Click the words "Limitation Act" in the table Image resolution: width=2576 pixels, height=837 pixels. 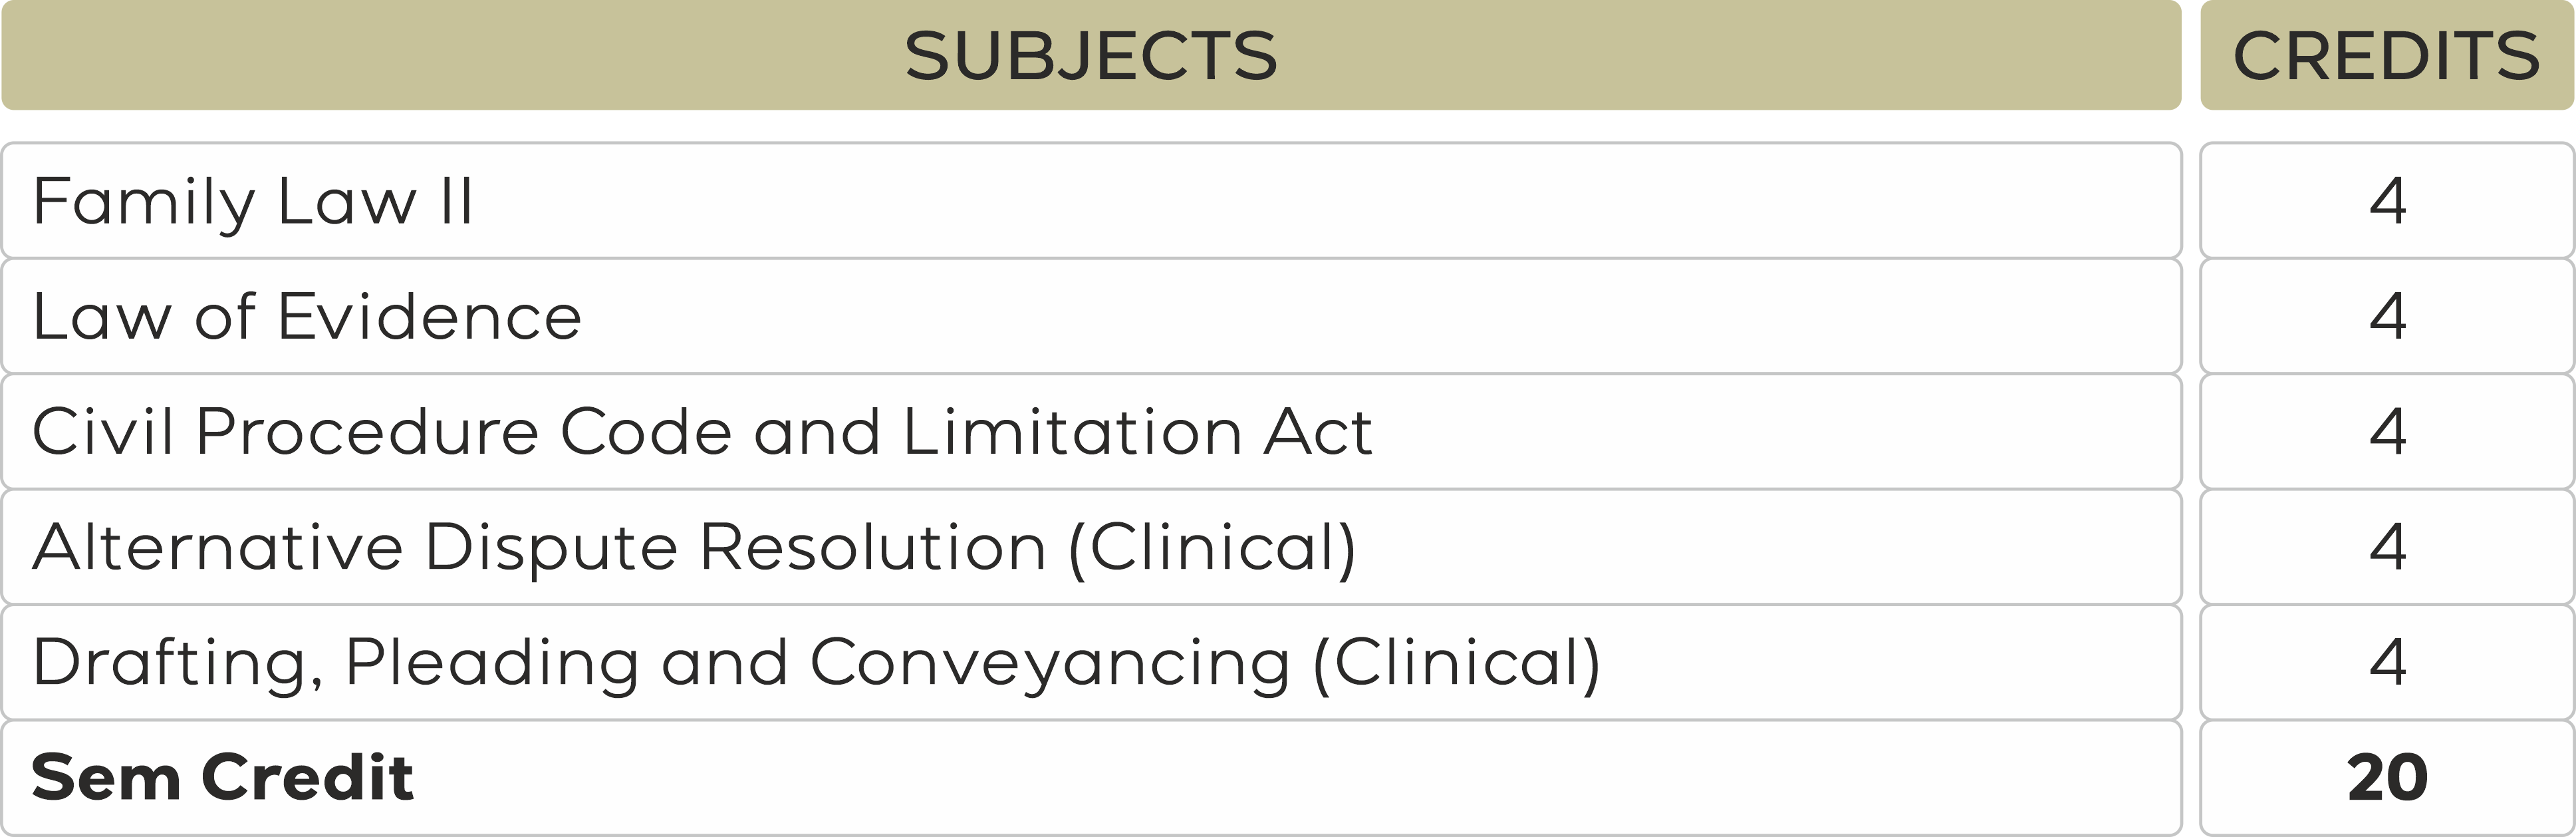(1137, 432)
